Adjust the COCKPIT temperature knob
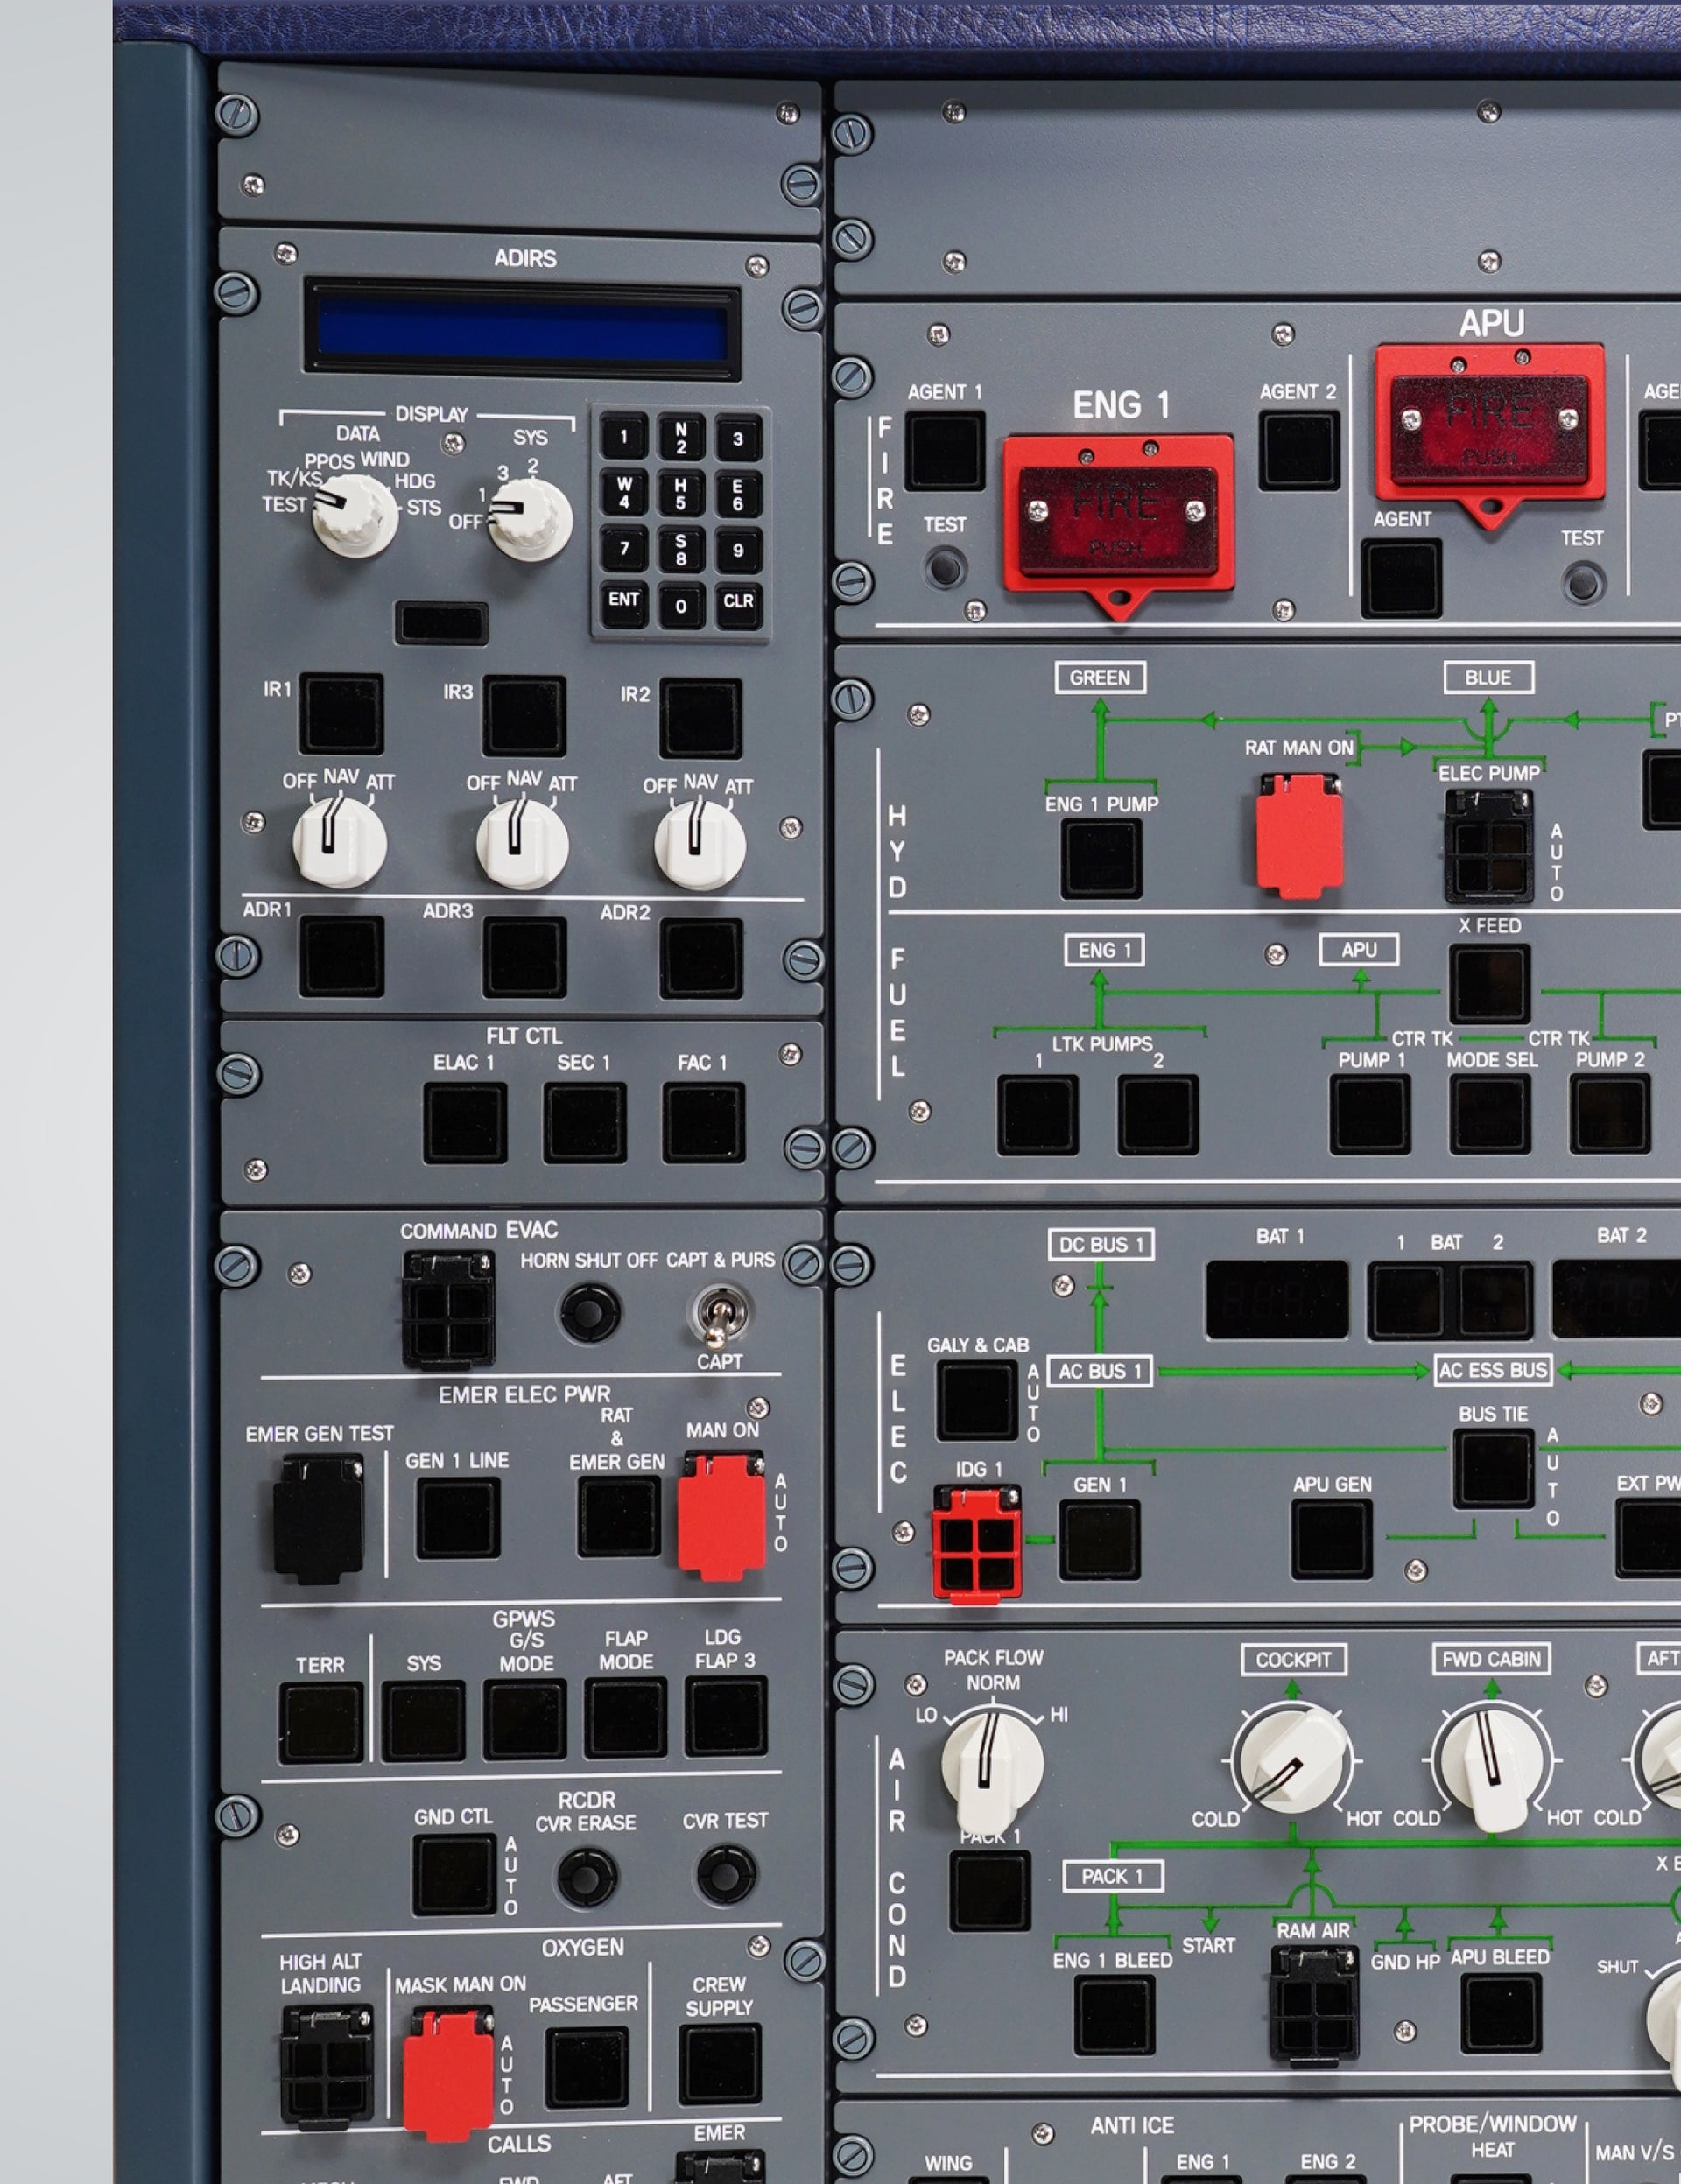The height and width of the screenshot is (2184, 1681). (x=1292, y=1760)
